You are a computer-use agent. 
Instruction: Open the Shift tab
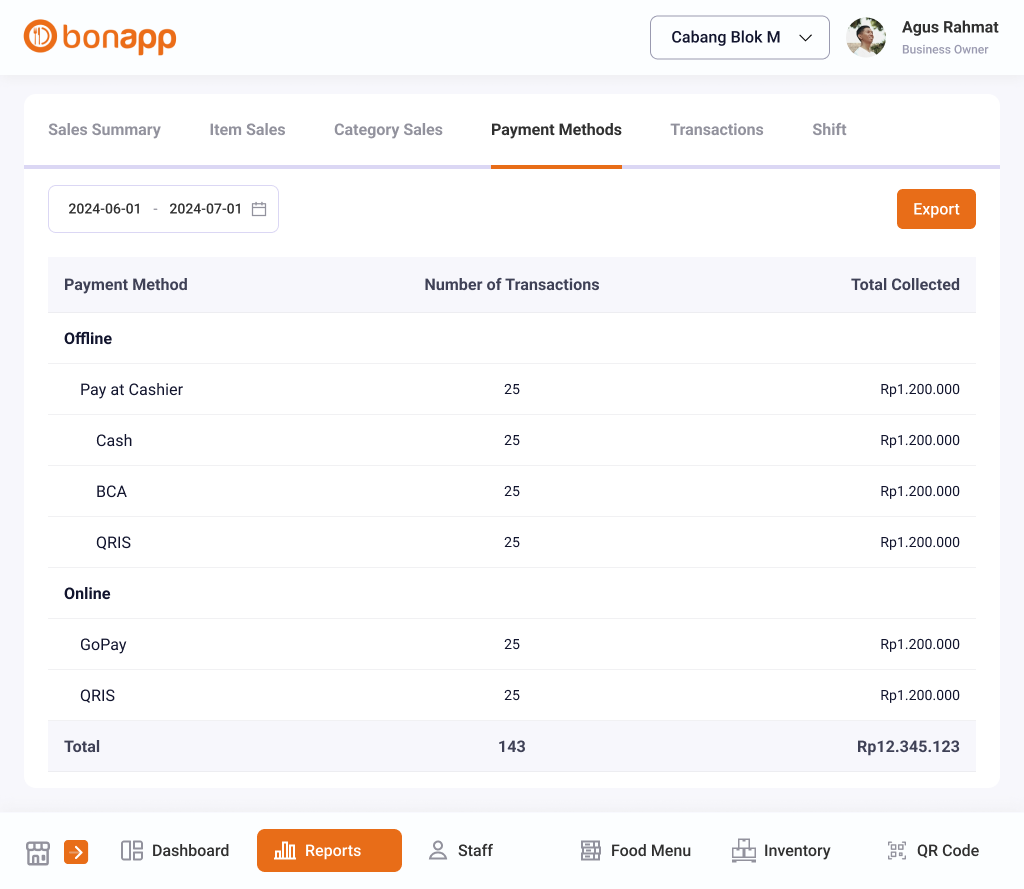point(829,129)
